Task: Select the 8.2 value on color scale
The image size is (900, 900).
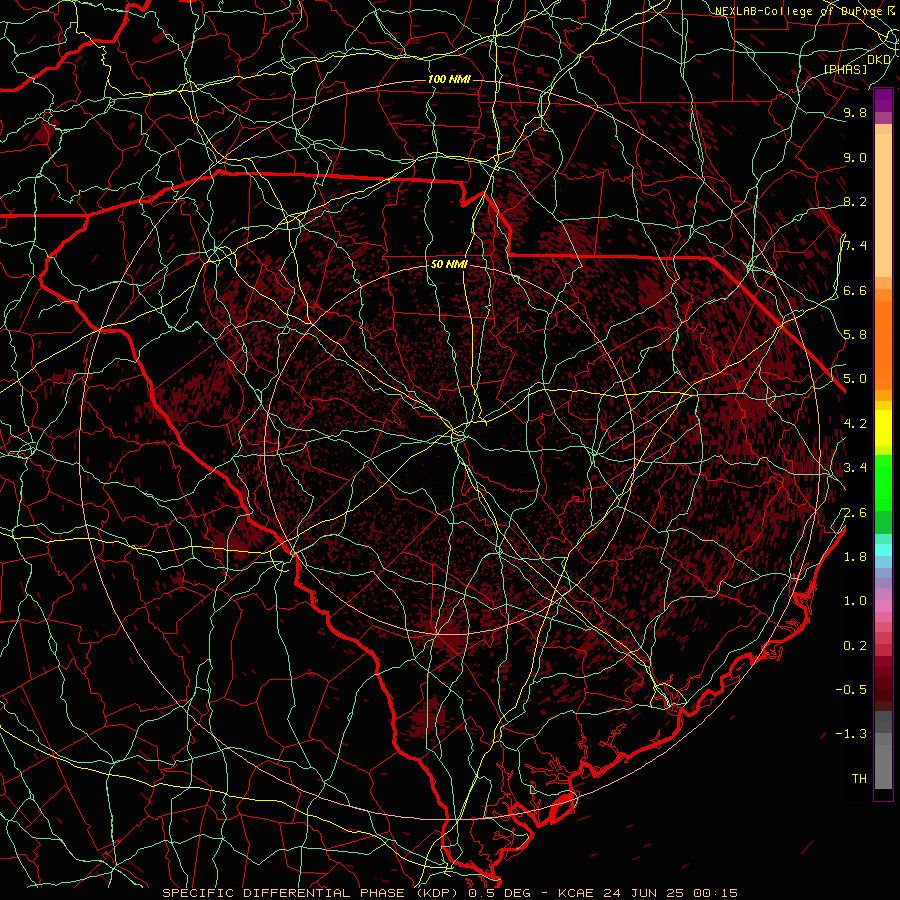Action: [855, 201]
